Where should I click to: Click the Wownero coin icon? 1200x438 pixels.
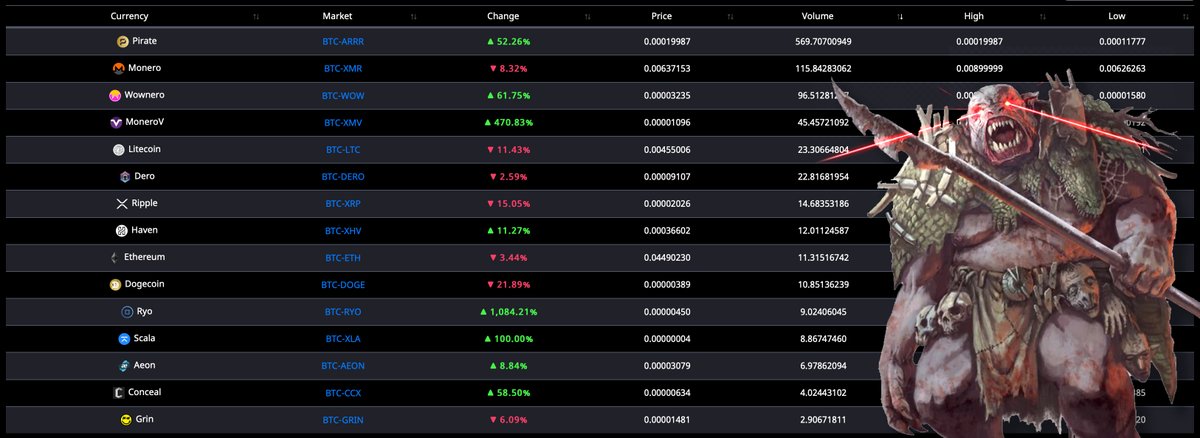115,95
